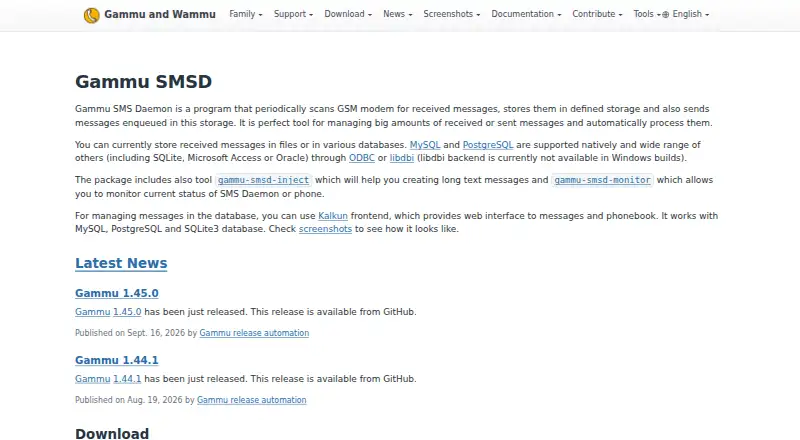Open Gammu release automation link for Sept. 16

click(x=254, y=333)
